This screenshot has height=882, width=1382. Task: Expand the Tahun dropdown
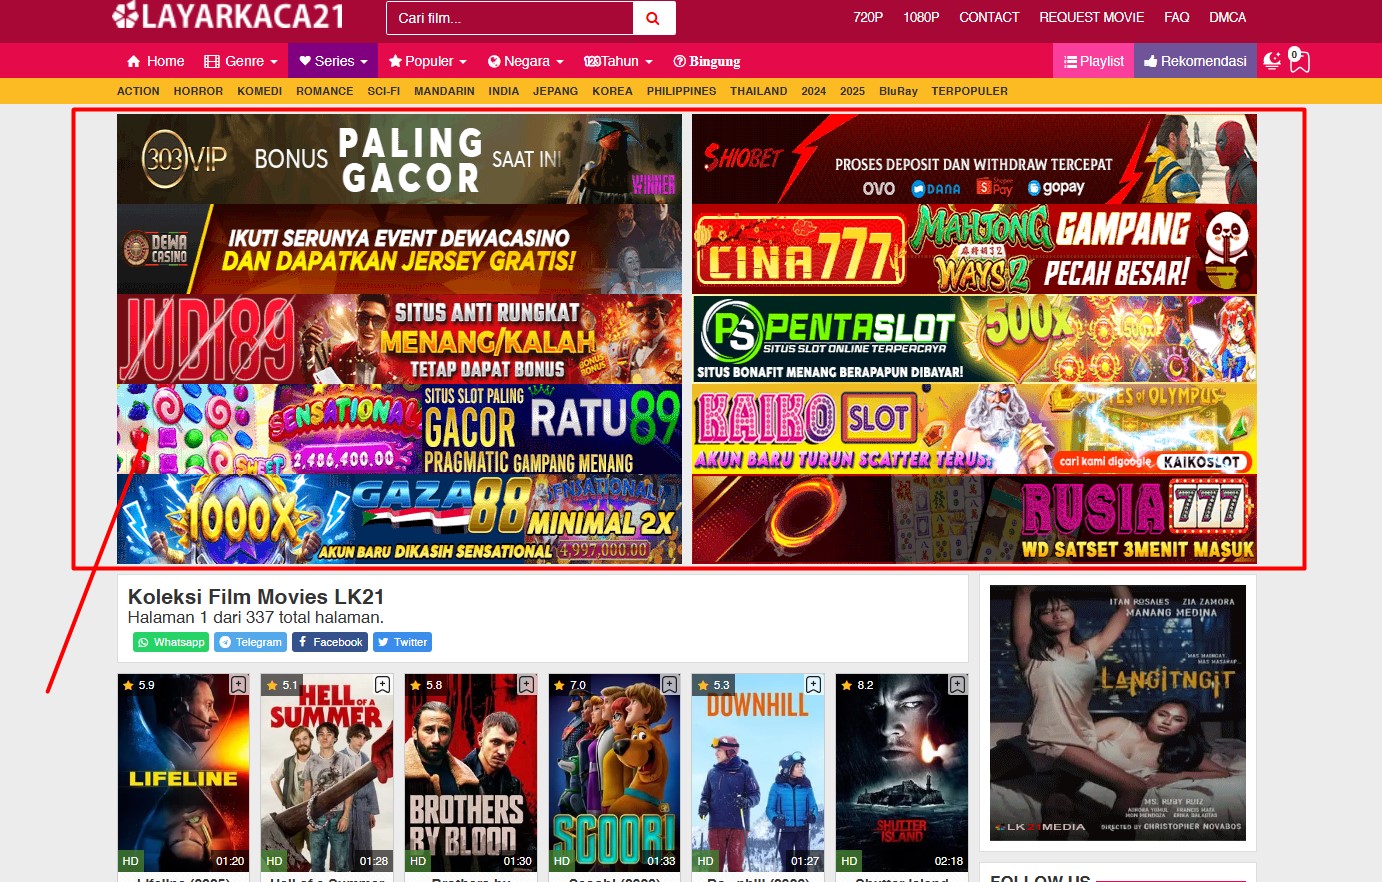(618, 61)
